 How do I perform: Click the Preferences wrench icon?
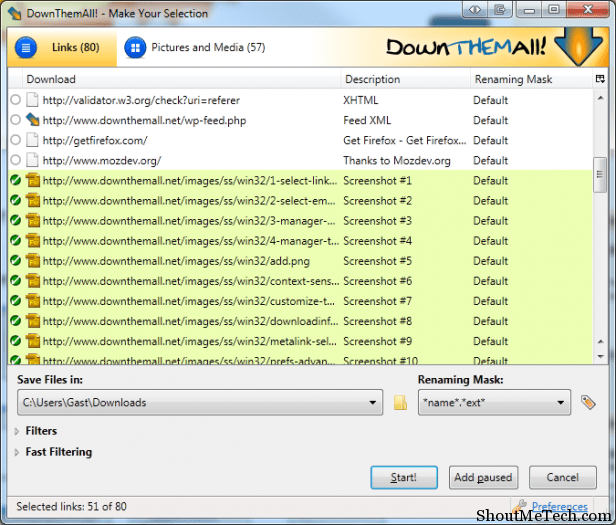pos(521,506)
